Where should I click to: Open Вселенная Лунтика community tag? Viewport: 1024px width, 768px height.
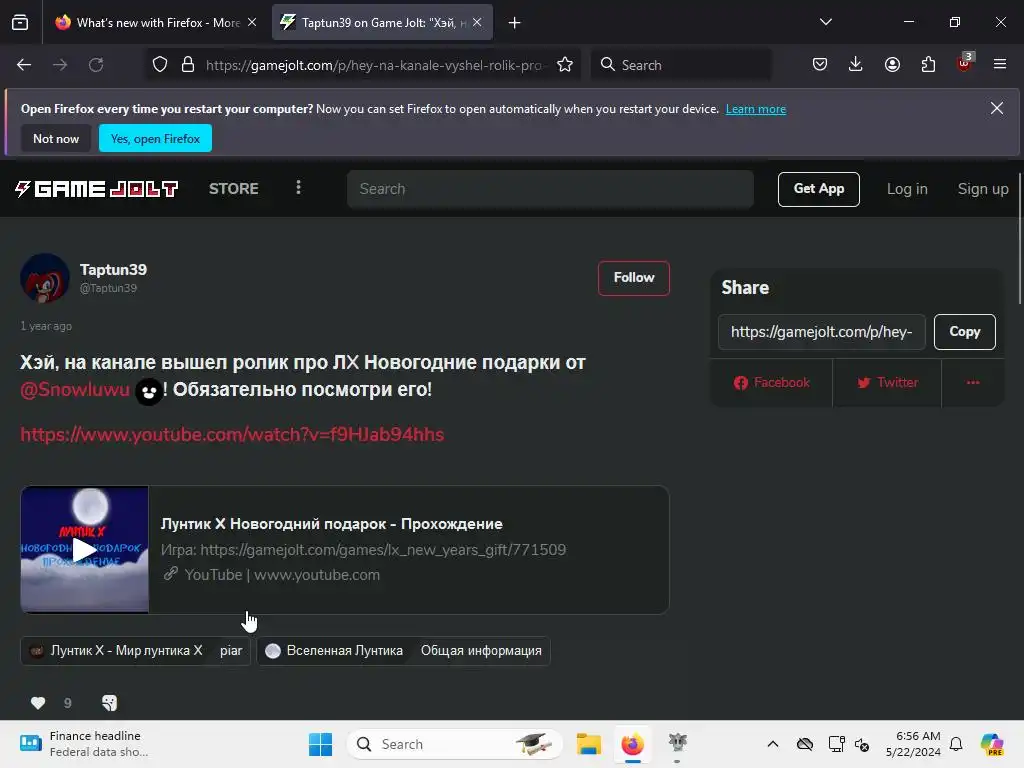point(334,650)
